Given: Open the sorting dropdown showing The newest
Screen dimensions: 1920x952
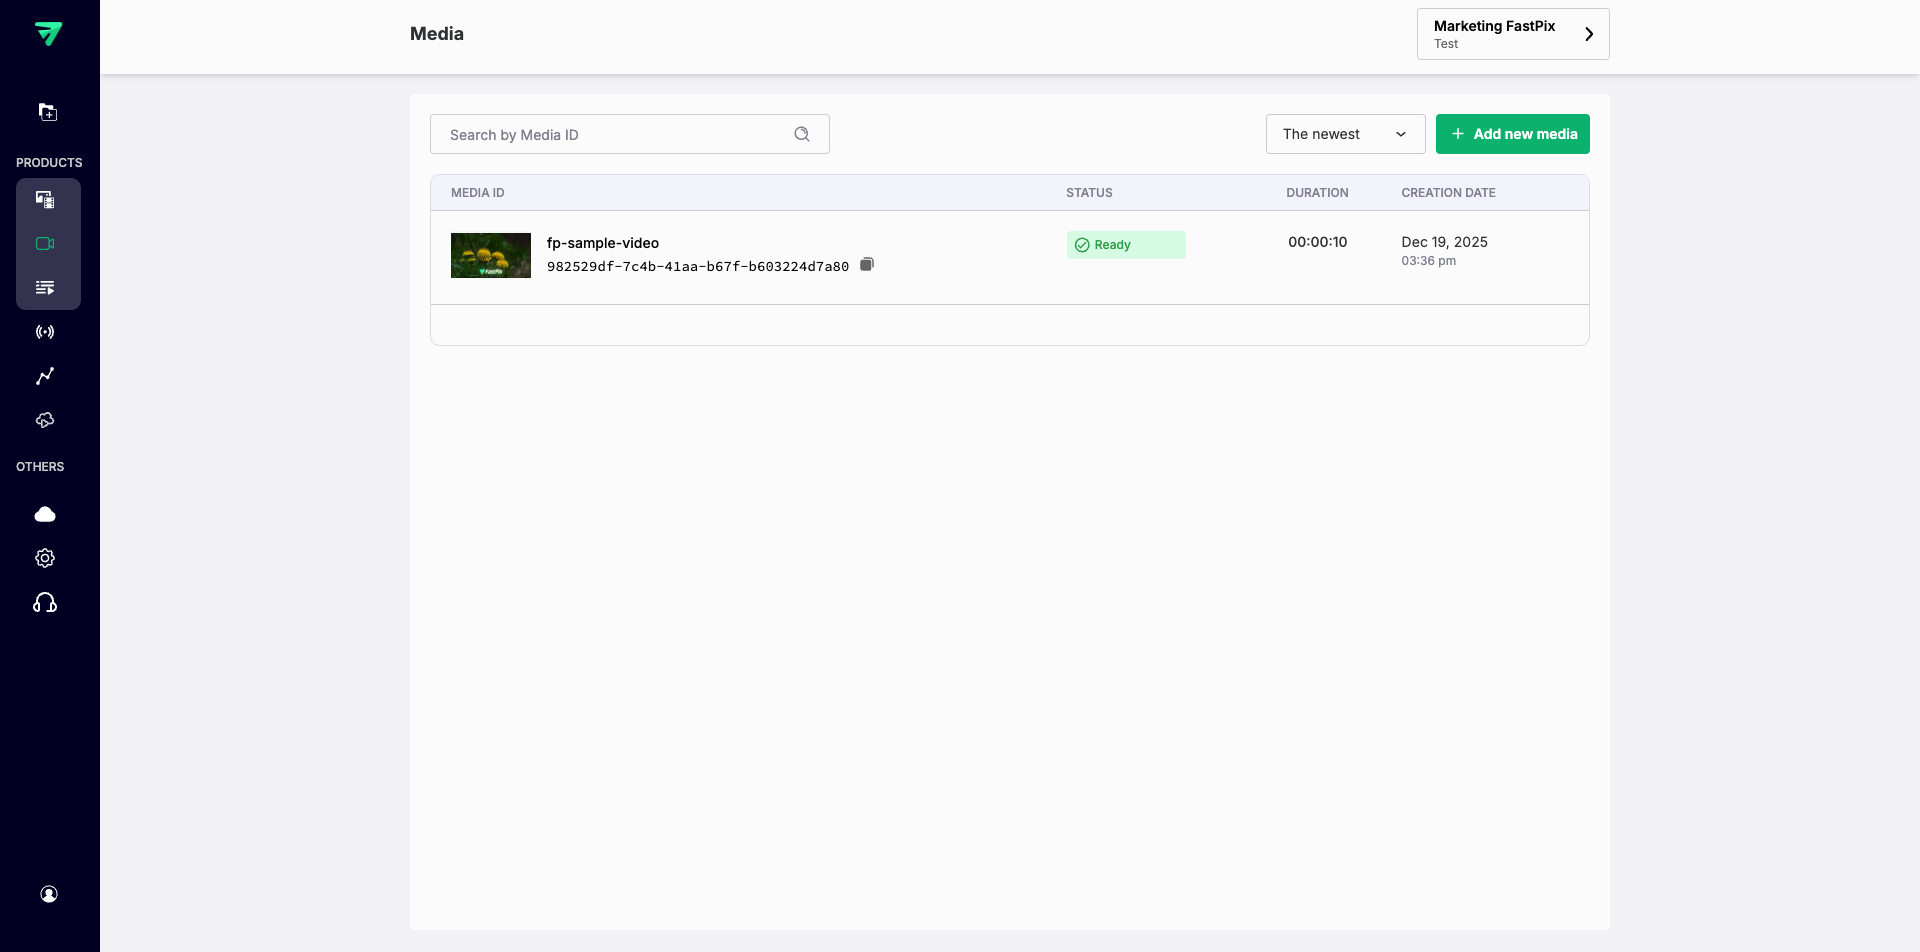Looking at the screenshot, I should click(x=1345, y=133).
